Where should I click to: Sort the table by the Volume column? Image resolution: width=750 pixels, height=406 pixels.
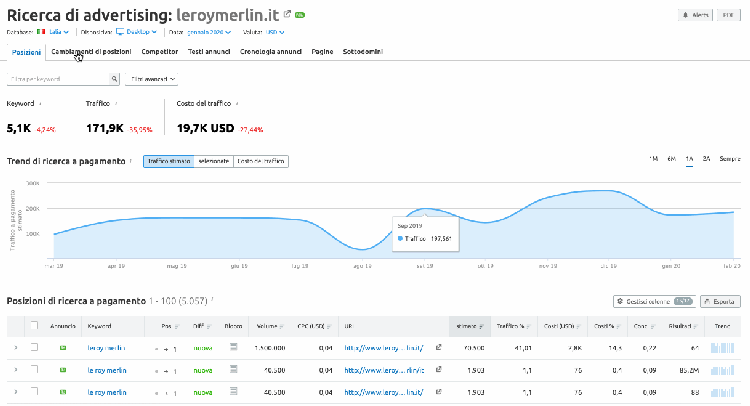click(x=270, y=326)
